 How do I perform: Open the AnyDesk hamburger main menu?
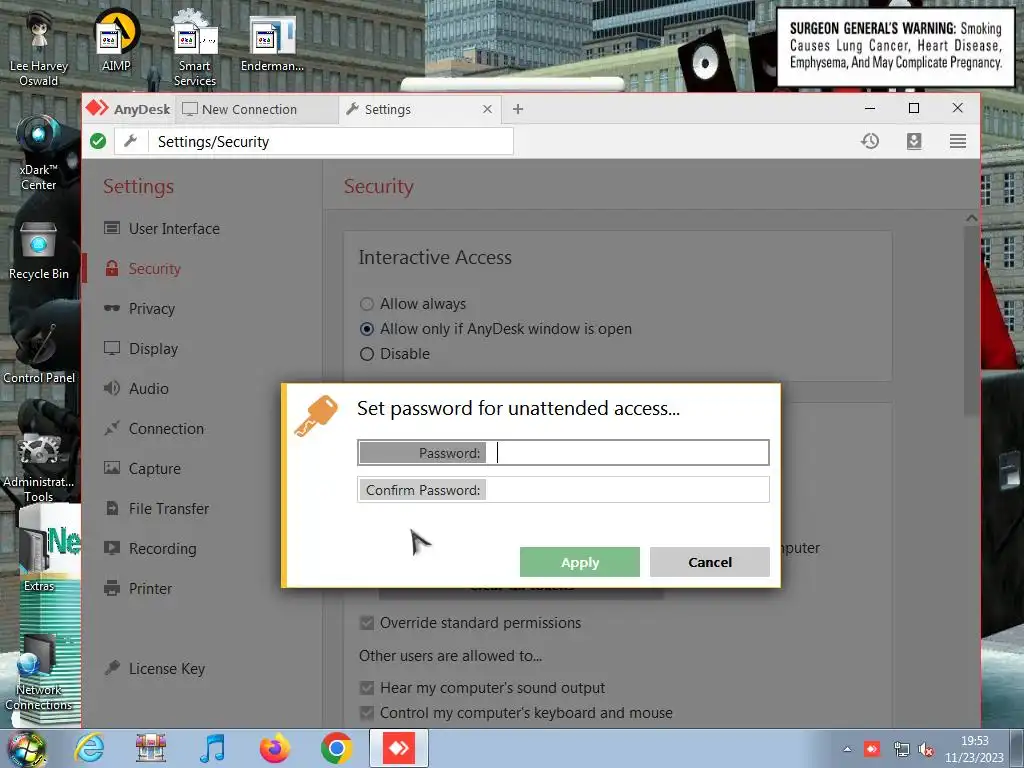958,141
